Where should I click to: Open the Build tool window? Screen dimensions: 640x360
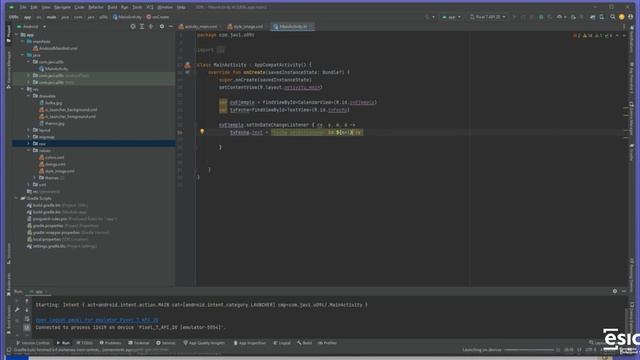pos(304,343)
